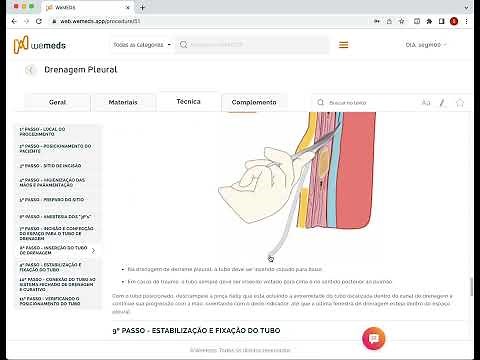Open the hamburger menu icon
Screen dimensions: 480x360
[x=343, y=45]
